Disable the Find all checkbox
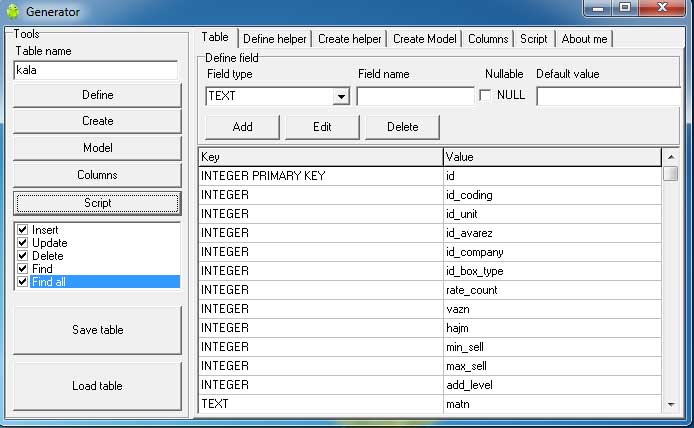694x428 pixels. [24, 282]
